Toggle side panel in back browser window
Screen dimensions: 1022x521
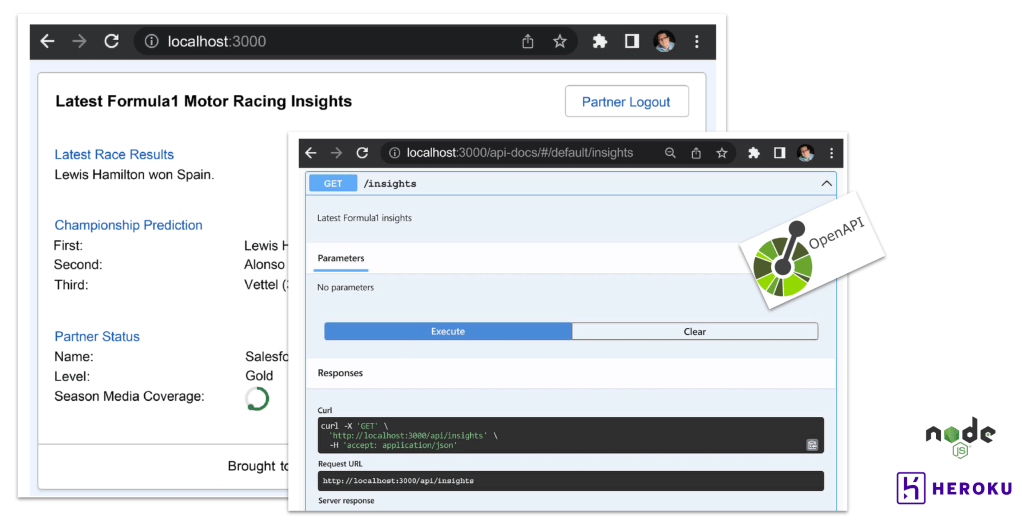tap(632, 42)
